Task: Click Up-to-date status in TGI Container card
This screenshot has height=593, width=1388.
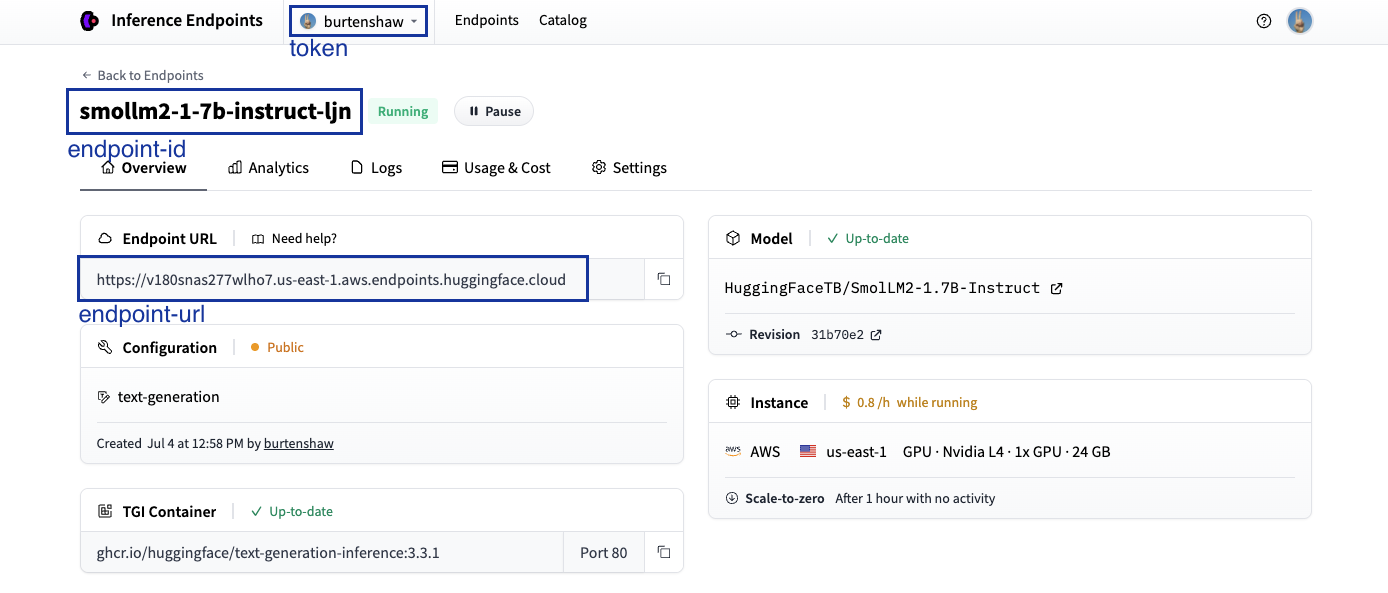Action: point(292,511)
